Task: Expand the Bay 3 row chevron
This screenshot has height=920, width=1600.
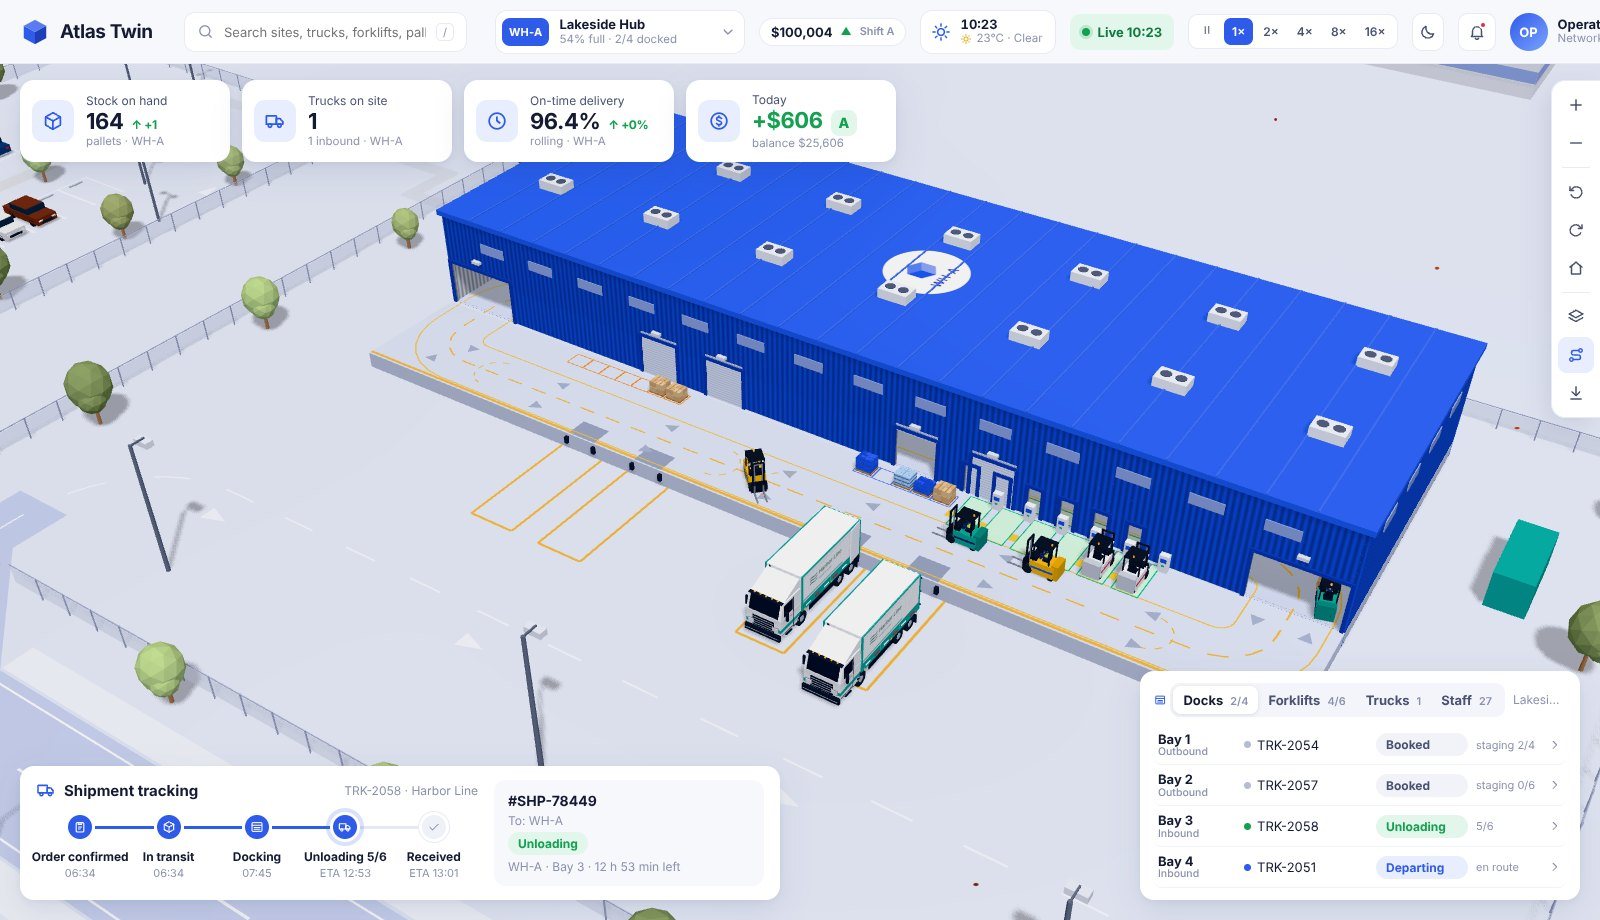Action: [1554, 826]
